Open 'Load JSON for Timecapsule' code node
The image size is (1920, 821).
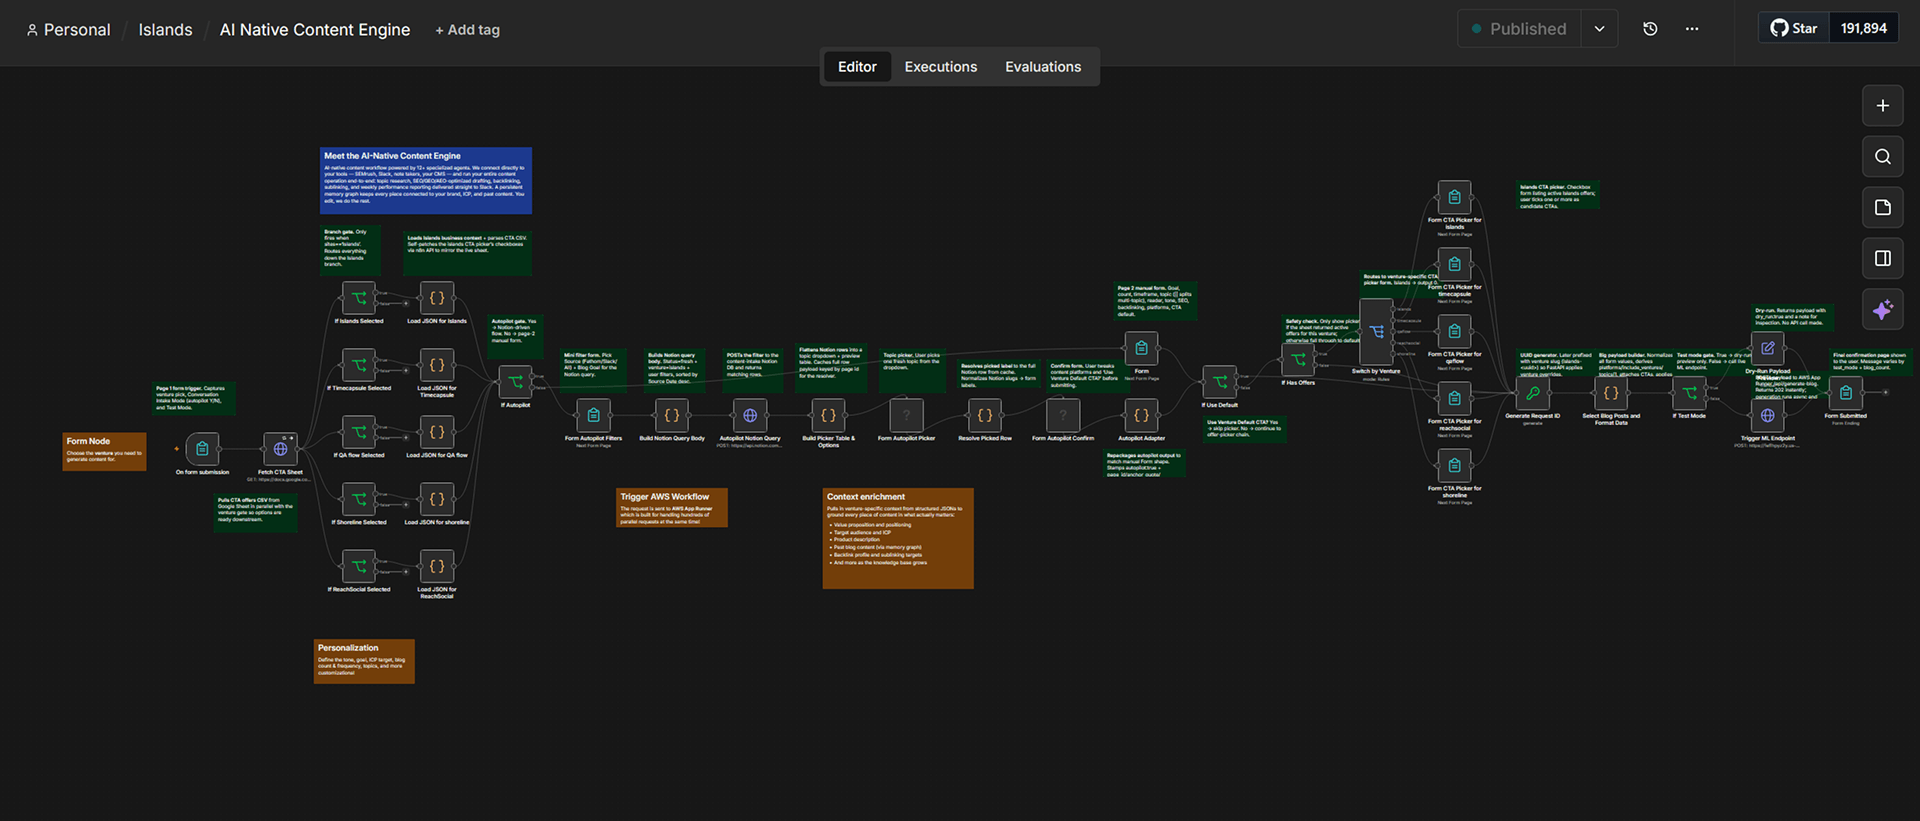pyautogui.click(x=437, y=365)
